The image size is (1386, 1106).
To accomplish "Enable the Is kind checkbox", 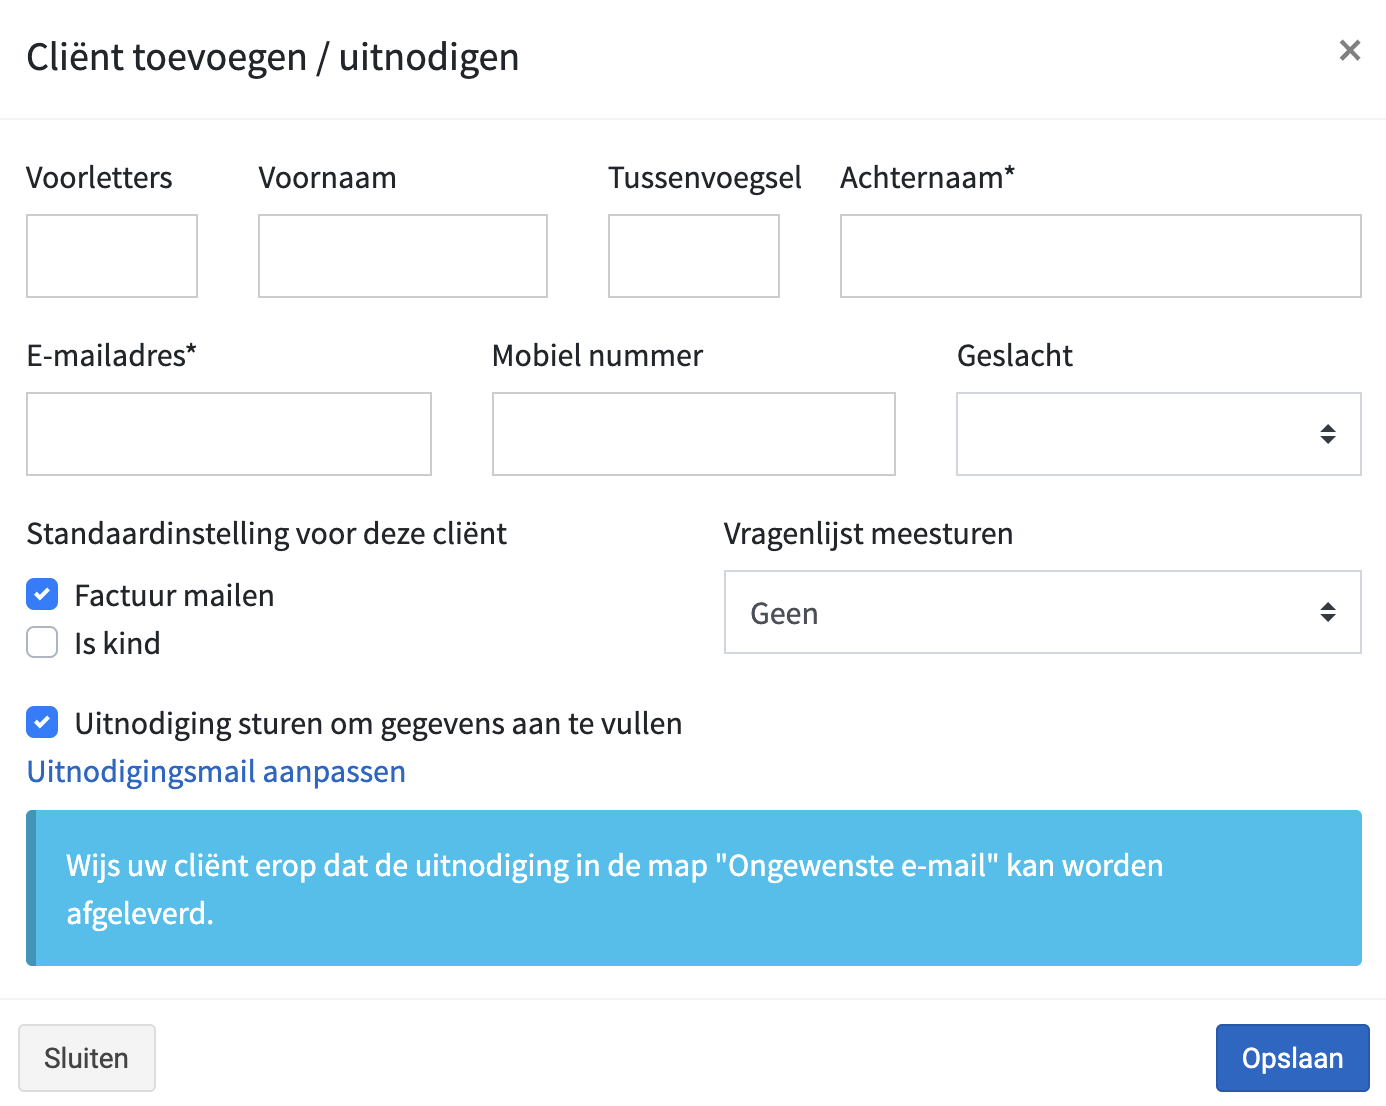I will (42, 642).
